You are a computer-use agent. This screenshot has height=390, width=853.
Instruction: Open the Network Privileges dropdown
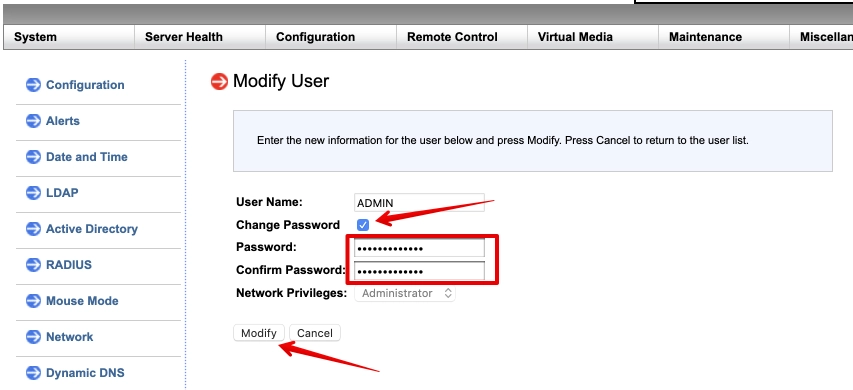pyautogui.click(x=405, y=293)
